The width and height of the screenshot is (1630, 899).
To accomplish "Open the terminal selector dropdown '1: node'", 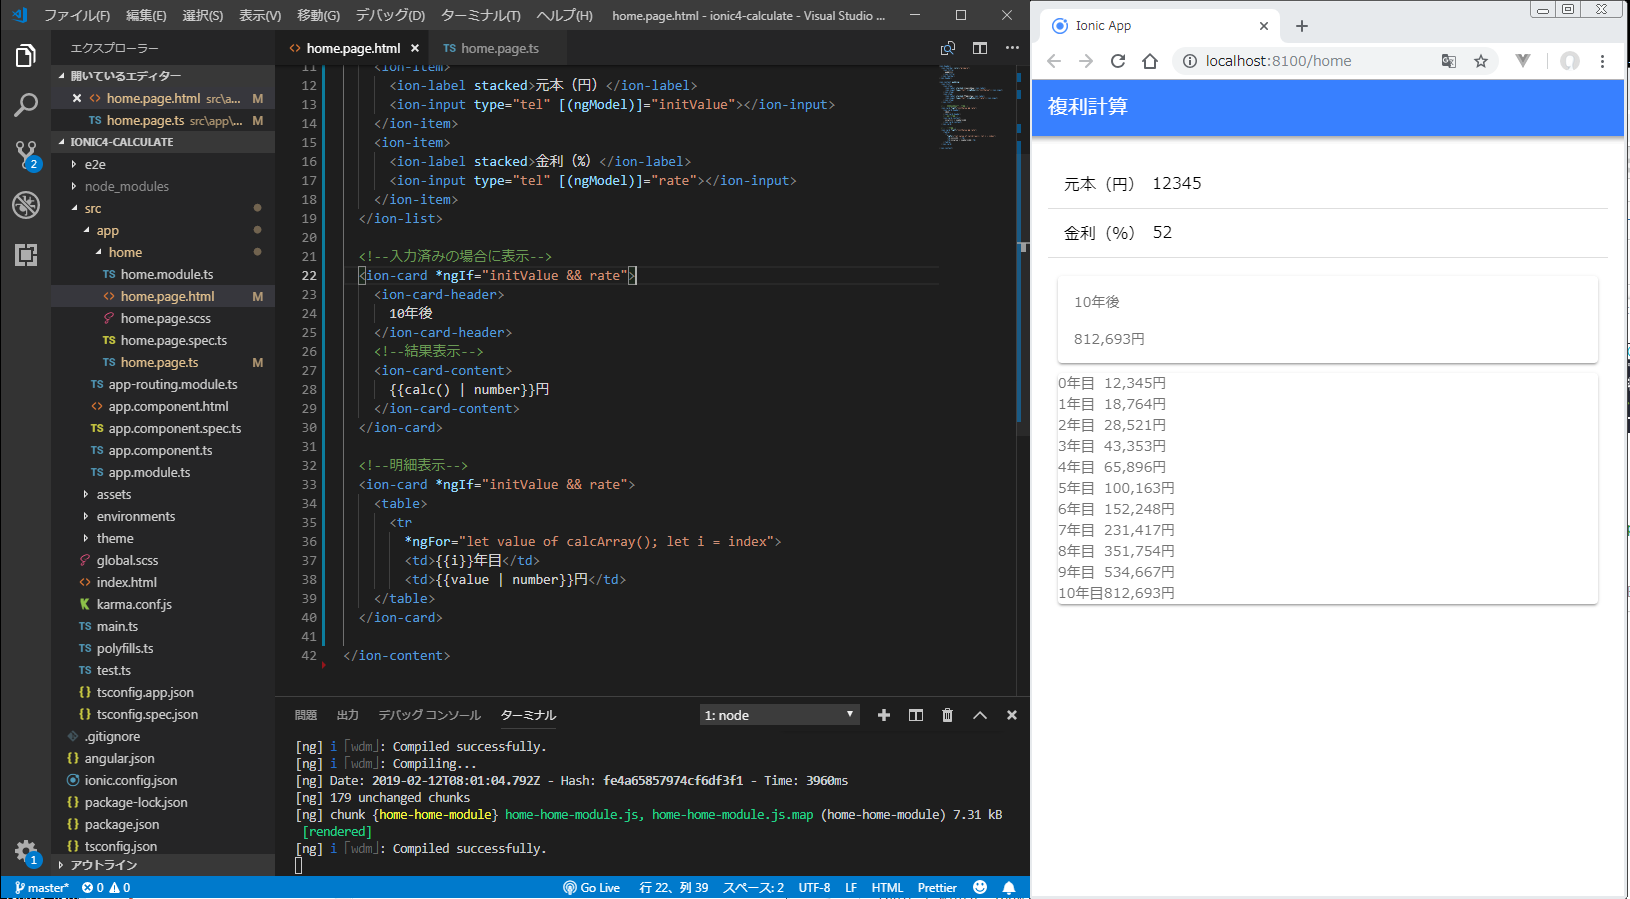I will 779,715.
